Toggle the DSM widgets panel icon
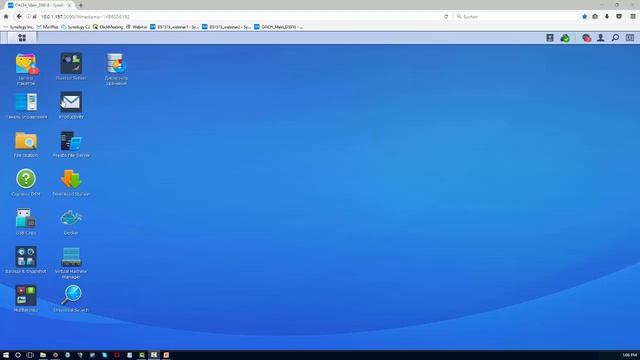This screenshot has height=360, width=640. point(630,38)
